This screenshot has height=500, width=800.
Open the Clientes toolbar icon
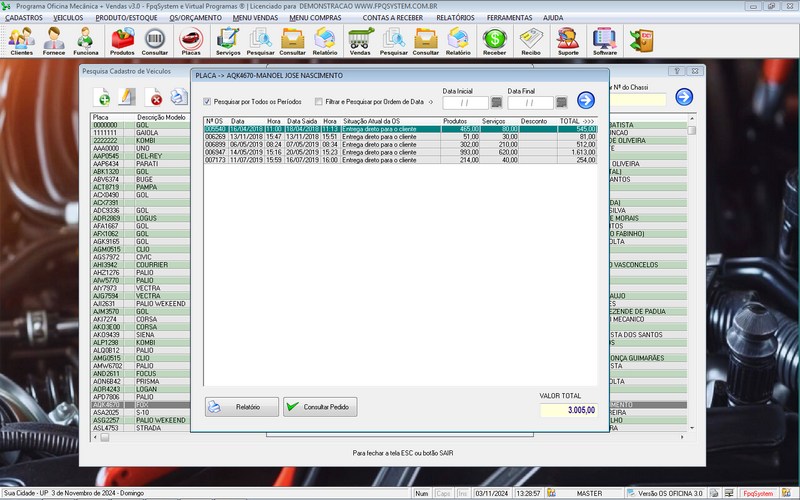point(21,40)
